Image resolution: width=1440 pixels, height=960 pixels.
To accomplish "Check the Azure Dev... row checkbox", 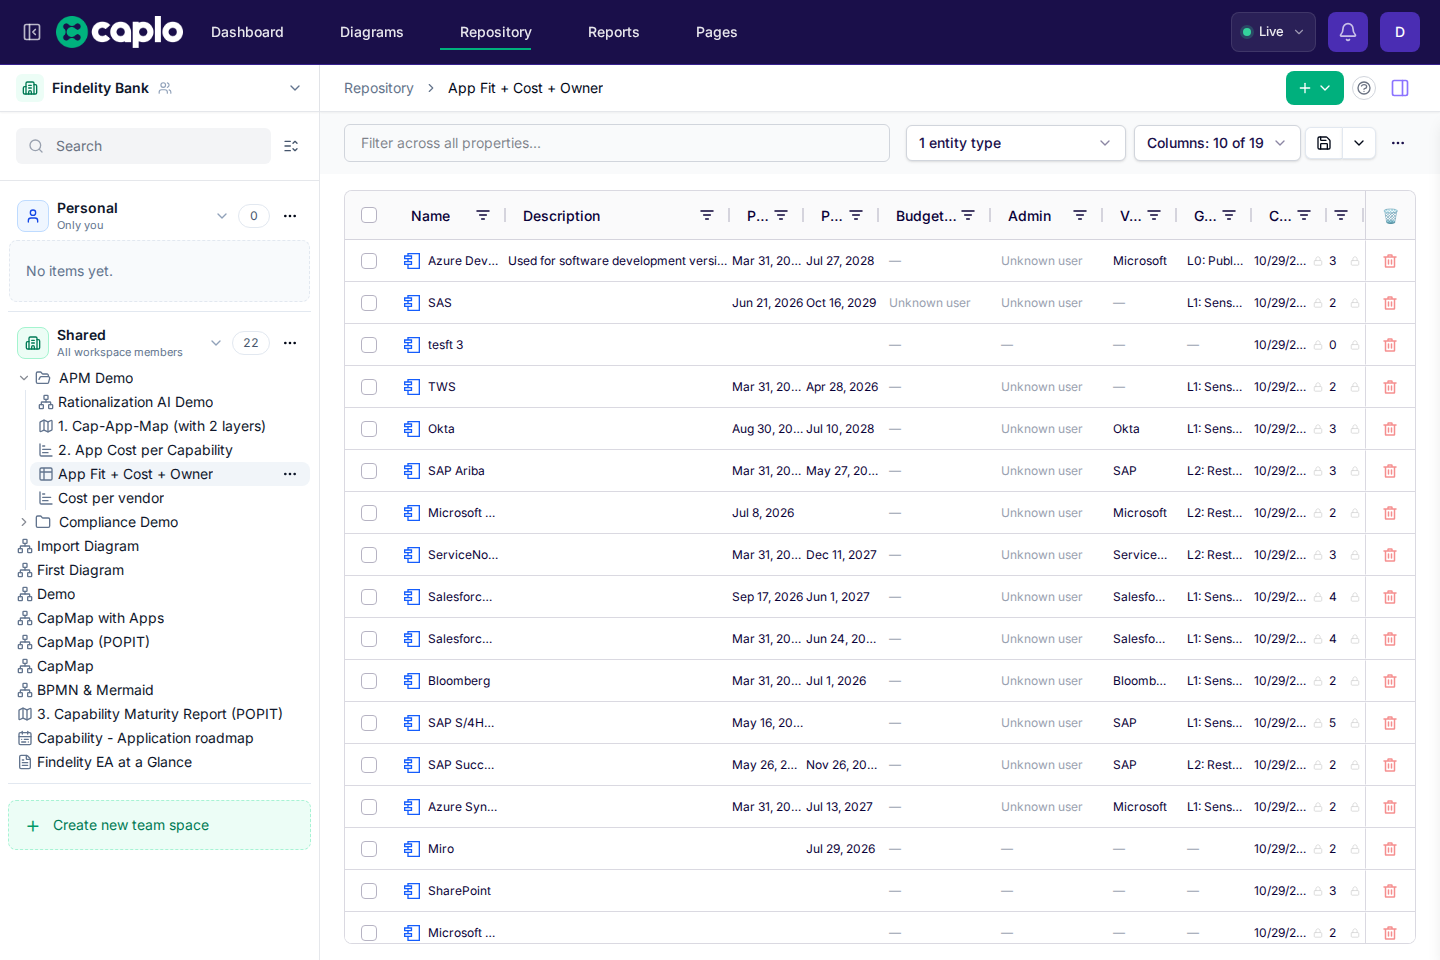I will 369,261.
